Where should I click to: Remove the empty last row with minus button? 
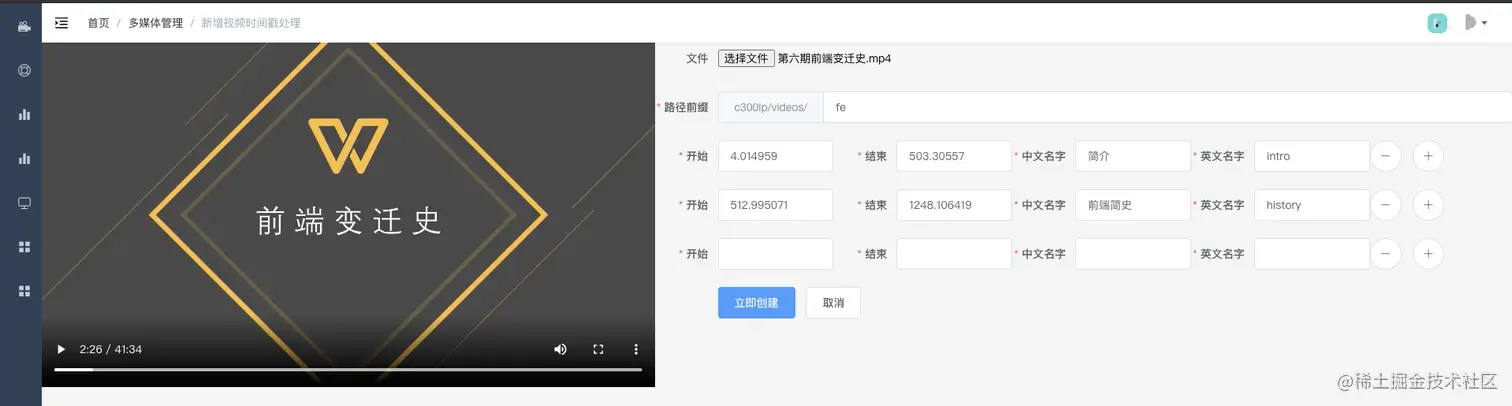click(x=1385, y=254)
